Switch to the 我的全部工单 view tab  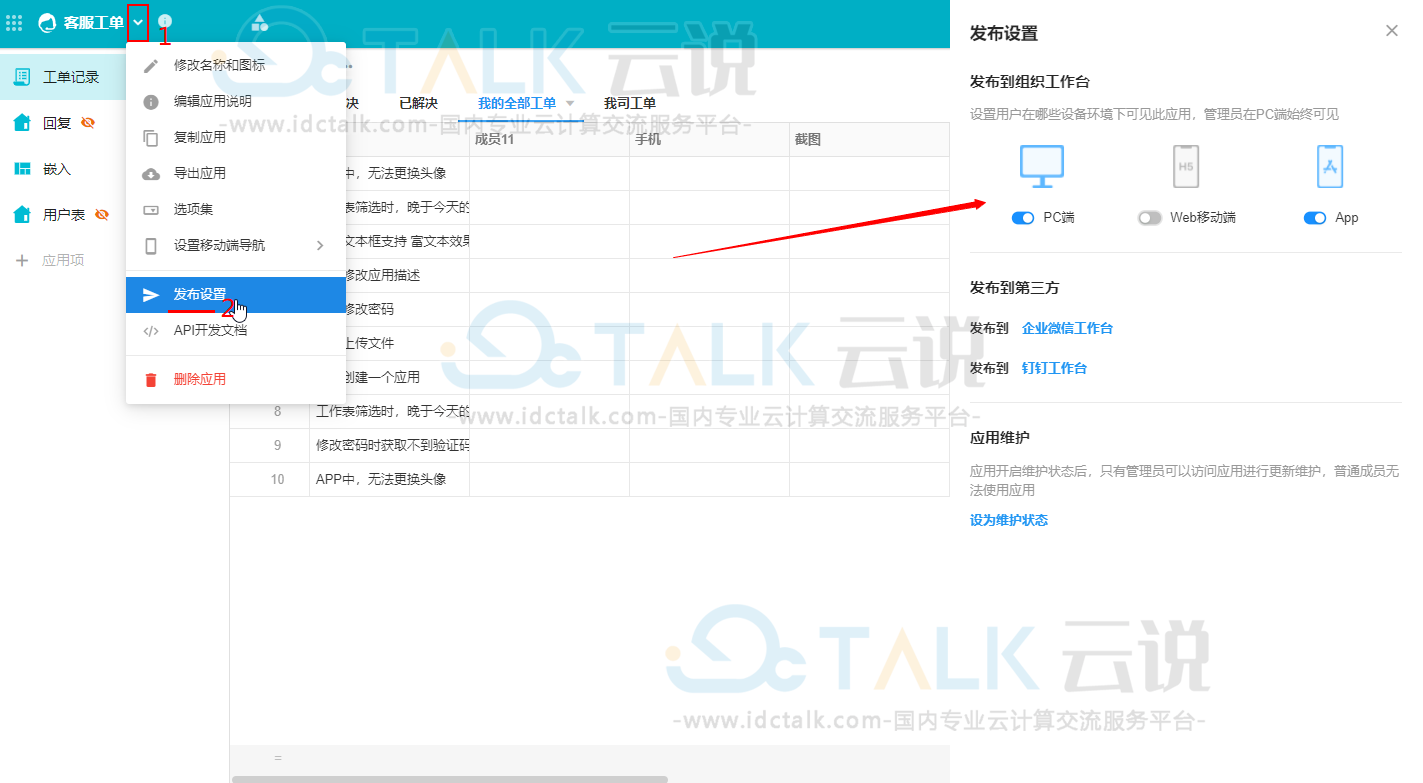(x=517, y=103)
